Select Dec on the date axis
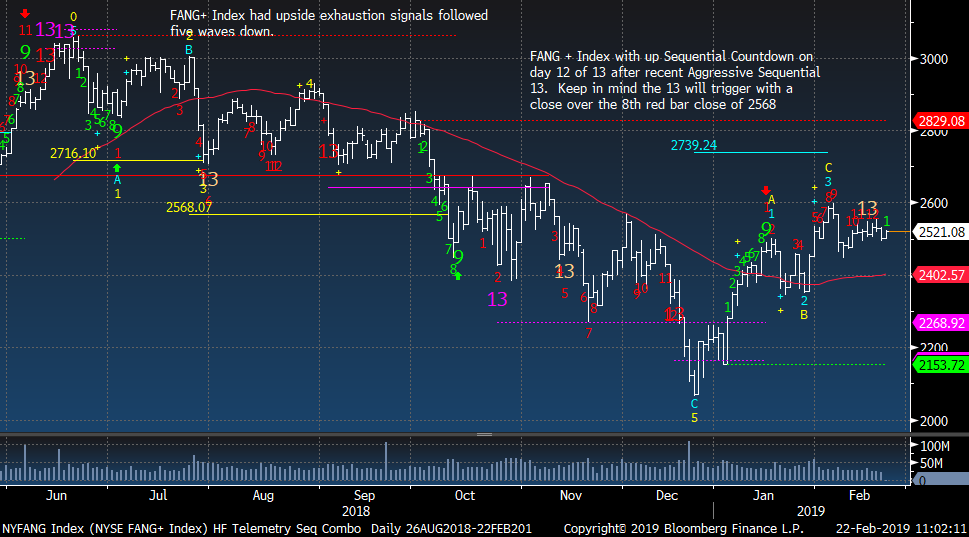The width and height of the screenshot is (969, 537). 667,496
